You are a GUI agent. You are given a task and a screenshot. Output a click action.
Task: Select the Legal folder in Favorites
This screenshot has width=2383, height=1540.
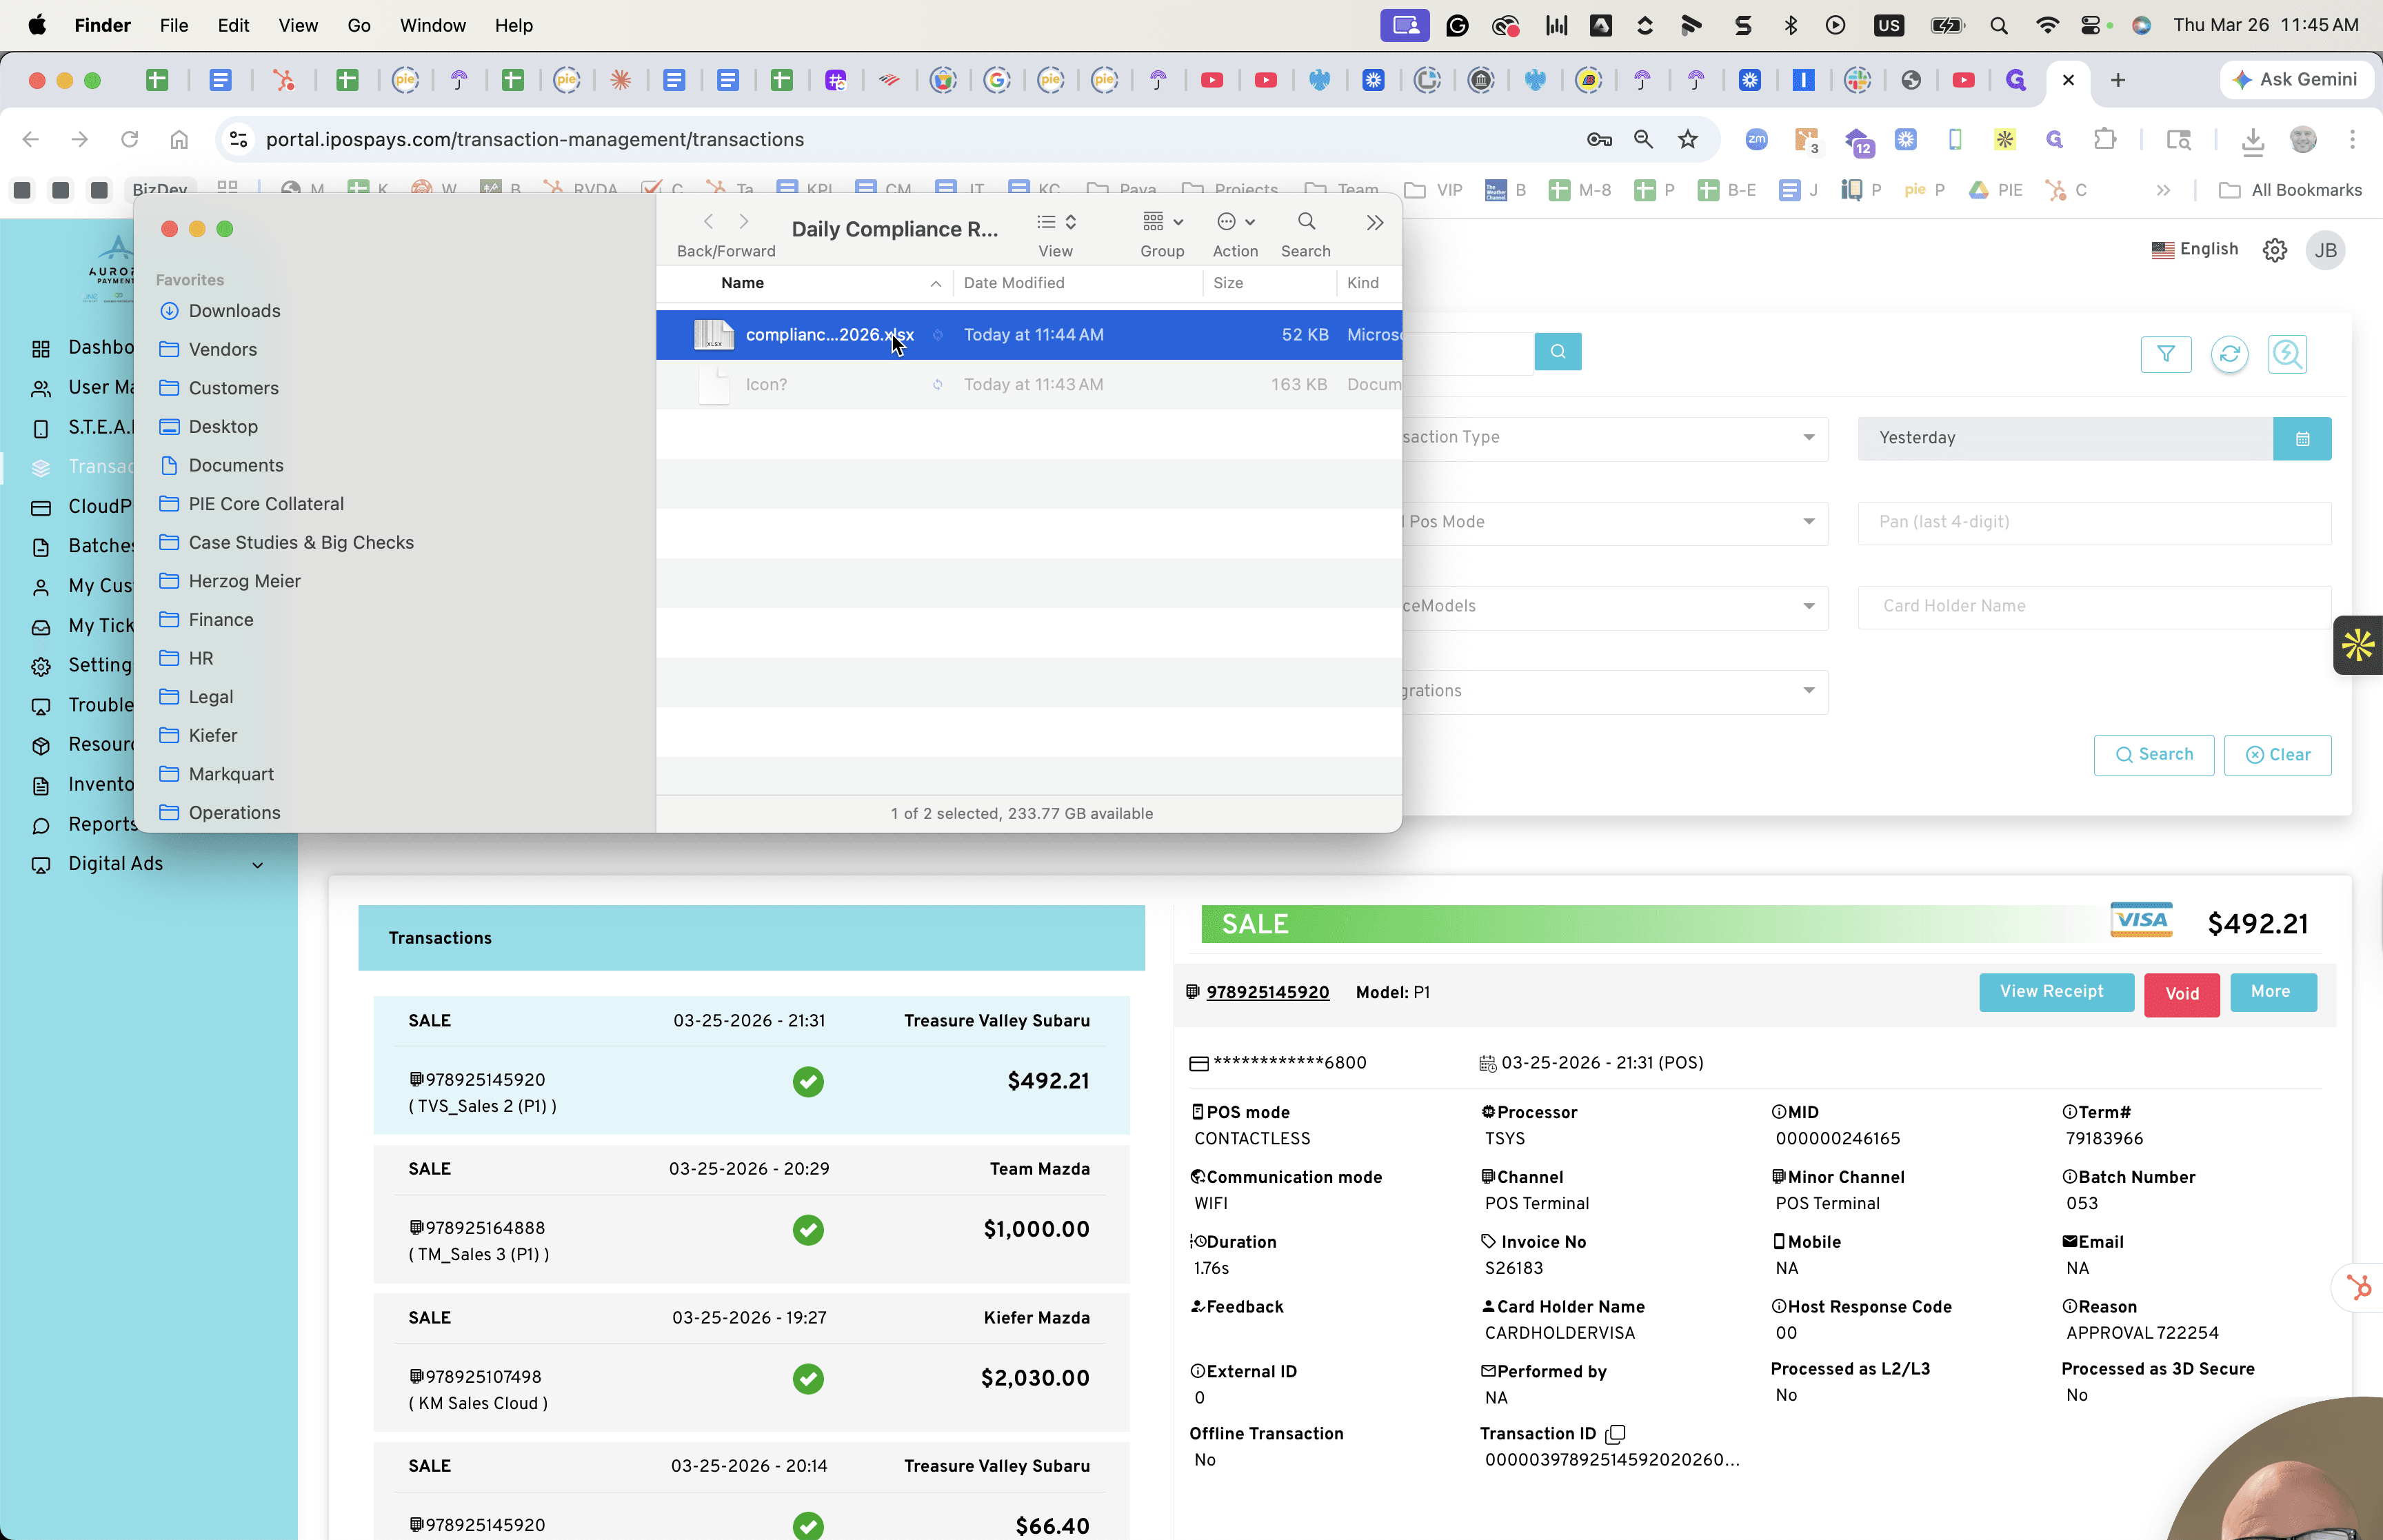[210, 697]
